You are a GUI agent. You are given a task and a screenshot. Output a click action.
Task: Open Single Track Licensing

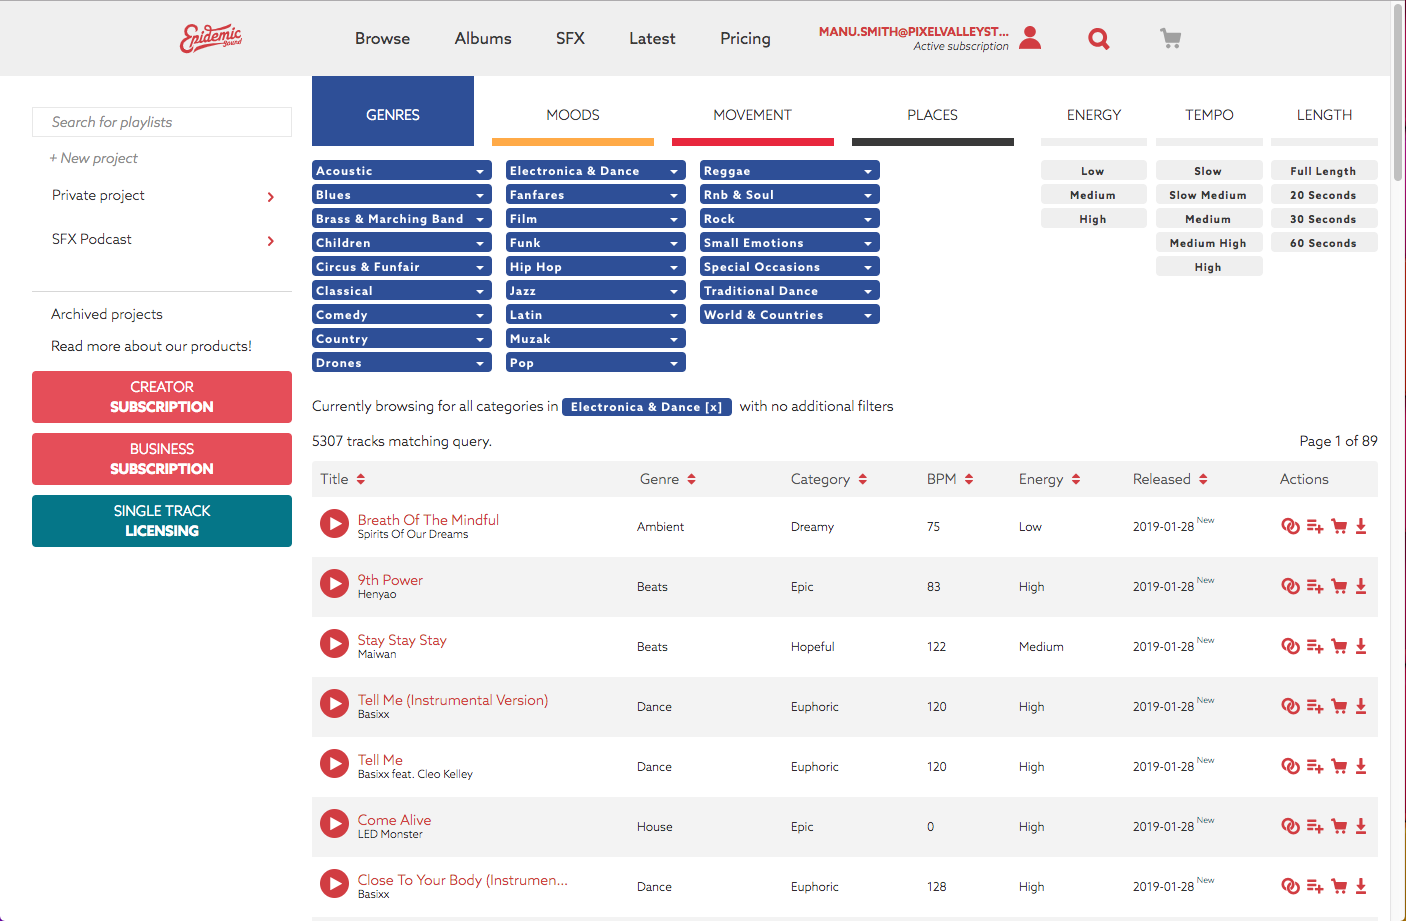162,521
